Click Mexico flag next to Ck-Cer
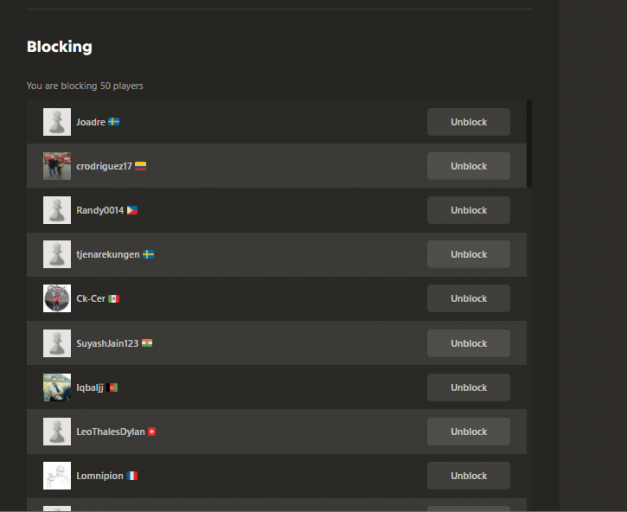627x512 pixels. click(x=114, y=299)
